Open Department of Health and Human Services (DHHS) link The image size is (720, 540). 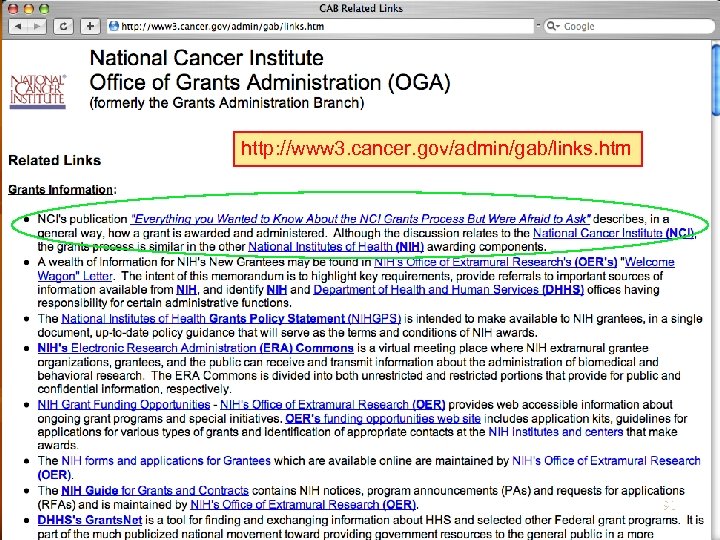click(x=448, y=290)
